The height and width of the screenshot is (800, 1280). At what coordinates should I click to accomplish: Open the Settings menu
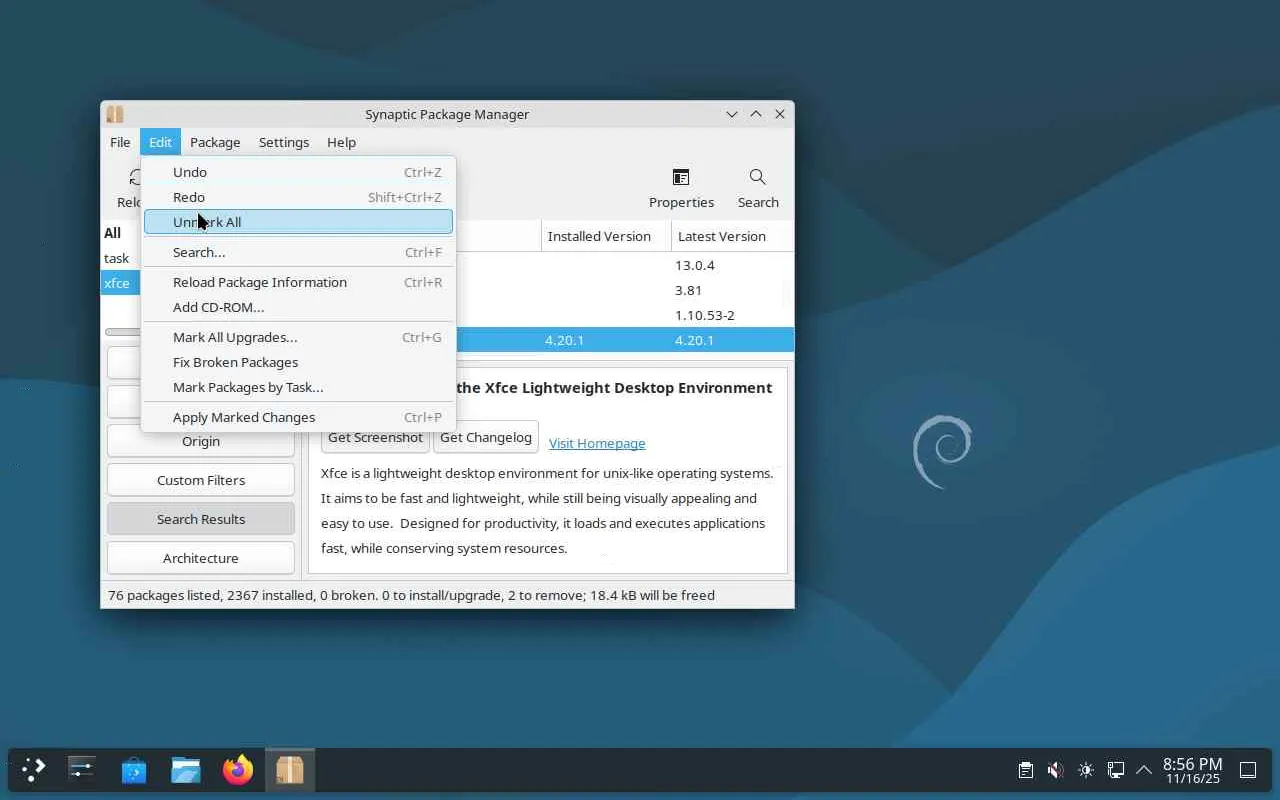pos(284,142)
